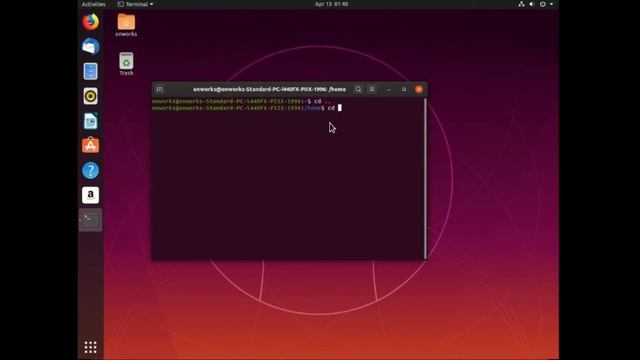Image resolution: width=640 pixels, height=360 pixels.
Task: Open the Amazon launcher in dock
Action: pos(91,195)
